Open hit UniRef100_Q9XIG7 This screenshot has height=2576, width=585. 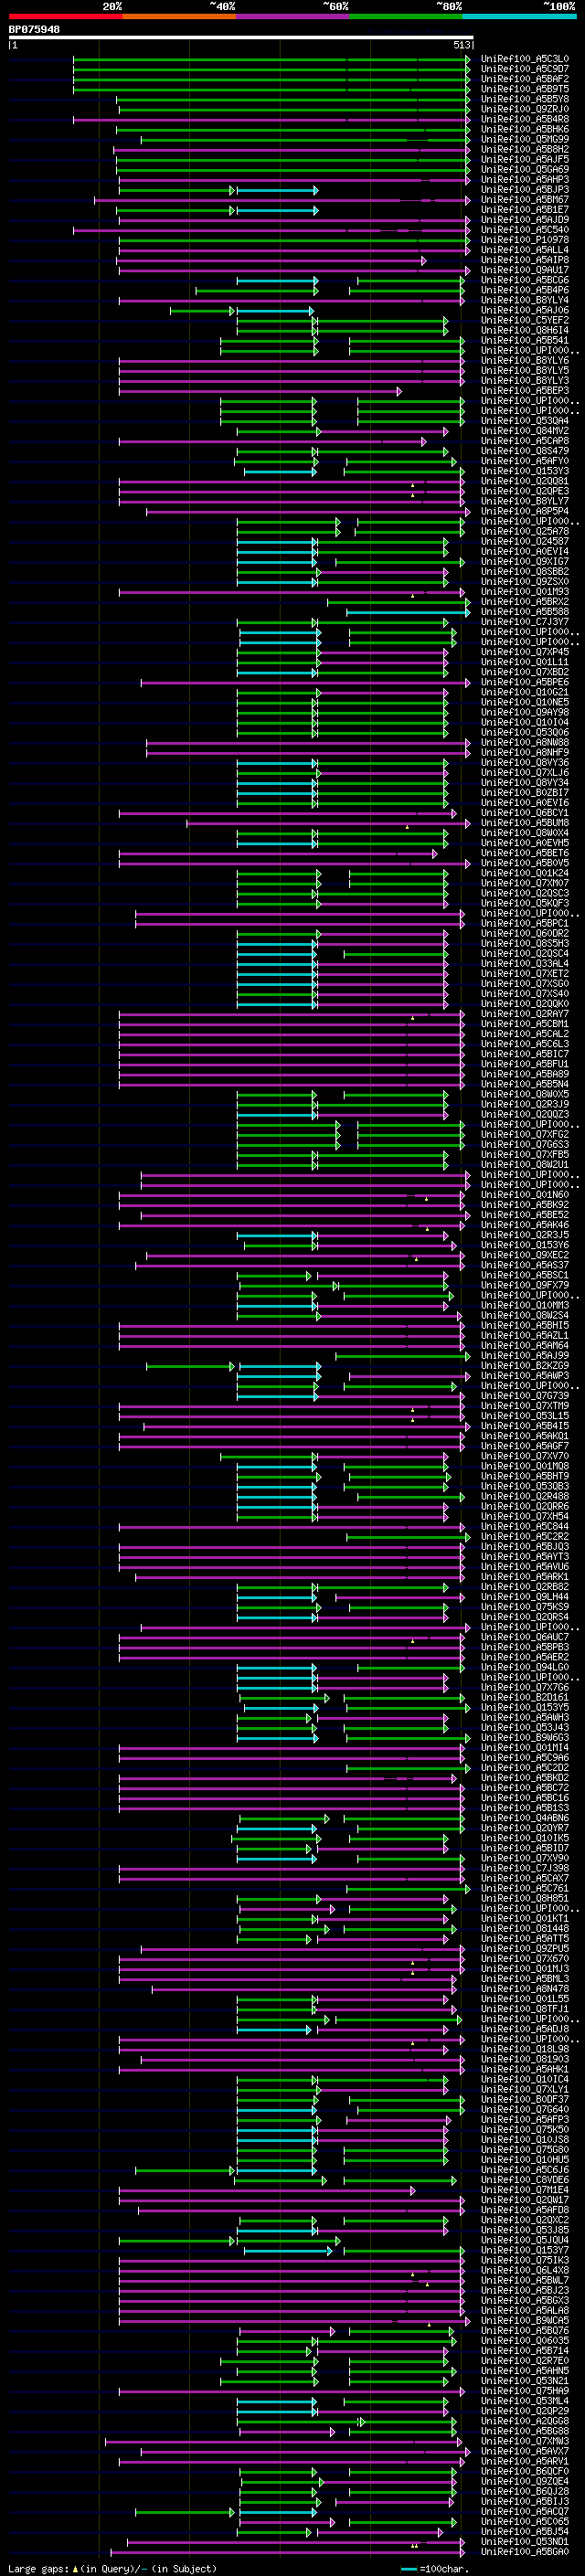coord(525,561)
